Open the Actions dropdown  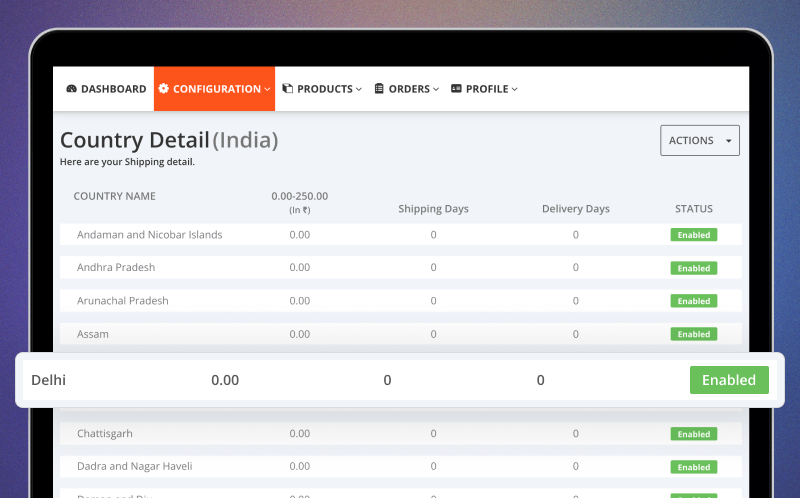699,140
